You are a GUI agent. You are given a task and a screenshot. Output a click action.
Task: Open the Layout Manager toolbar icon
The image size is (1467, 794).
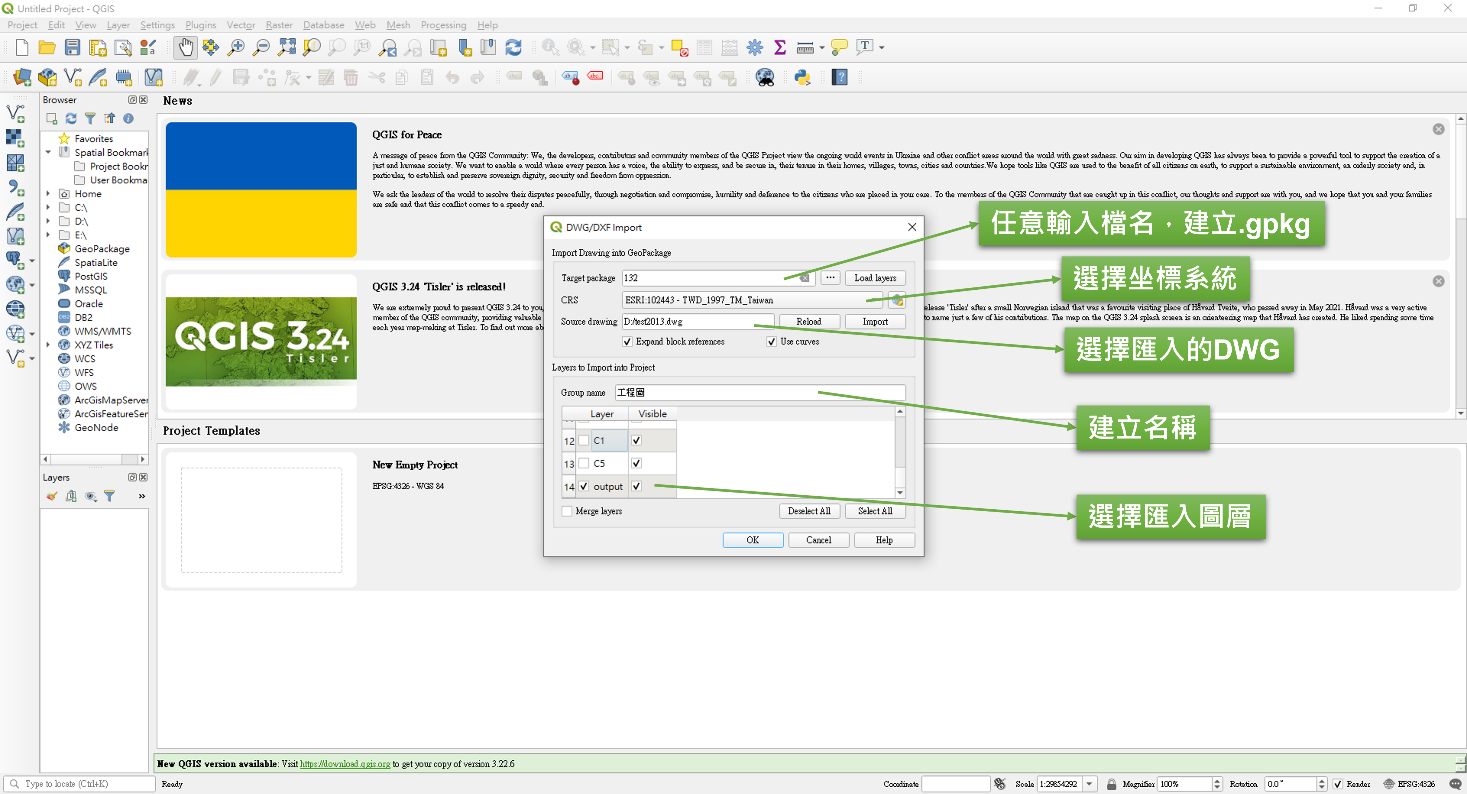[122, 47]
